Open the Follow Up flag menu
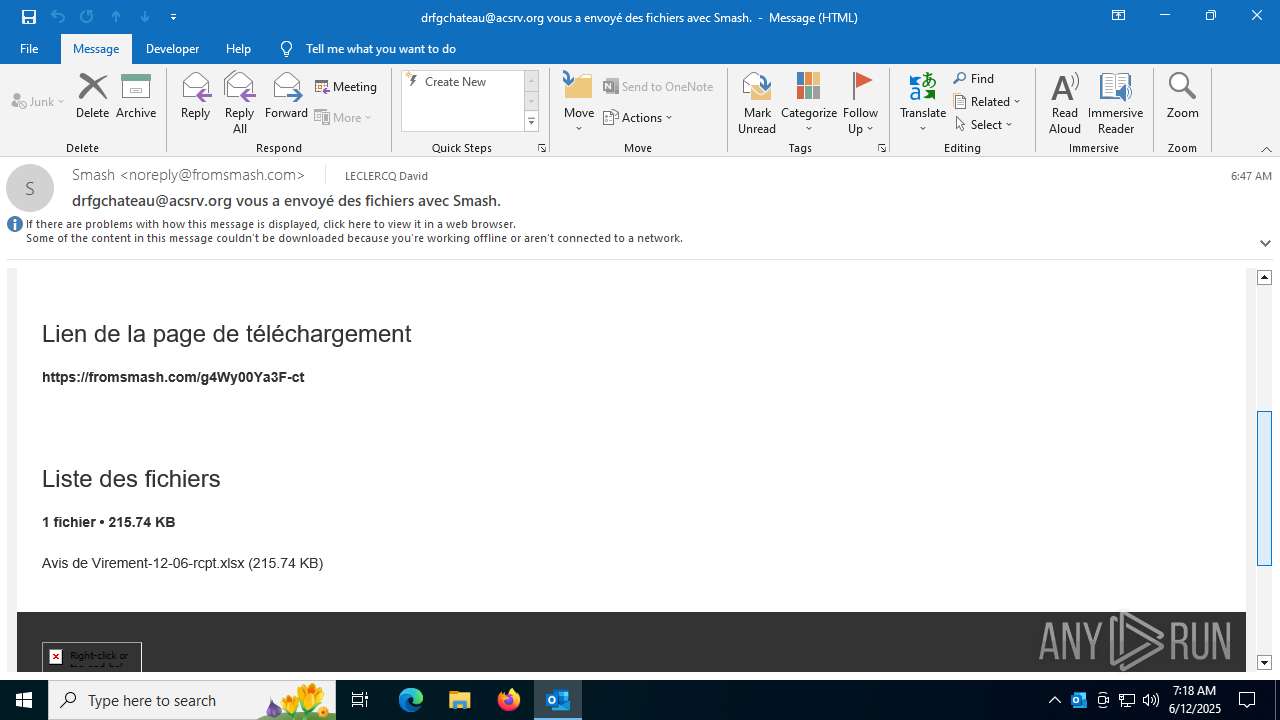1280x720 pixels. pyautogui.click(x=860, y=102)
